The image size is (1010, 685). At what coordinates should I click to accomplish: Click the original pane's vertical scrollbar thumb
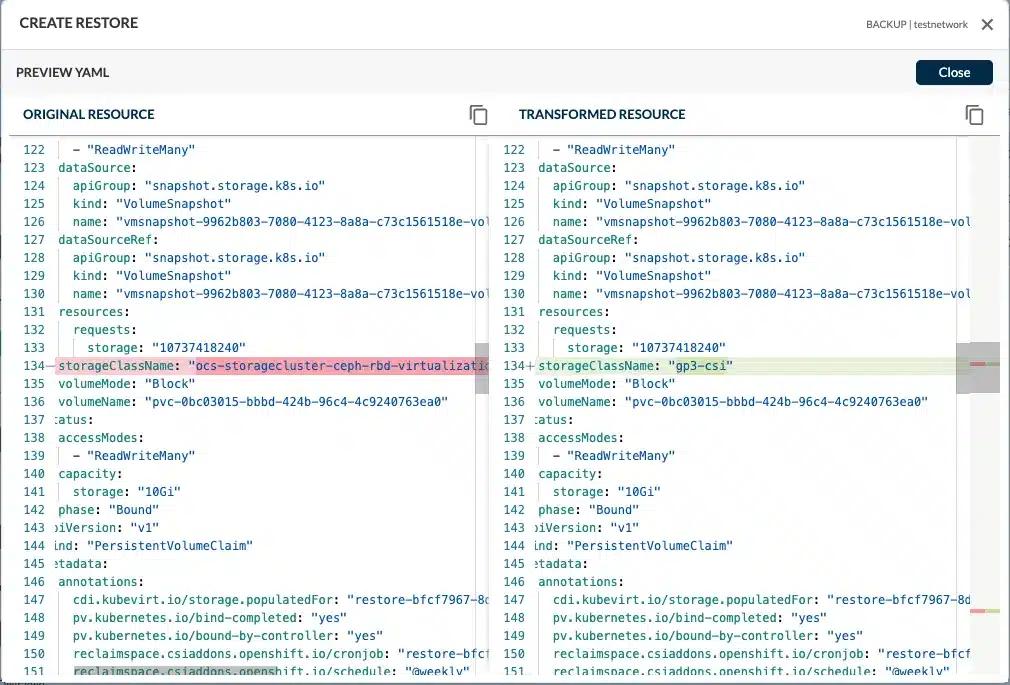[481, 366]
